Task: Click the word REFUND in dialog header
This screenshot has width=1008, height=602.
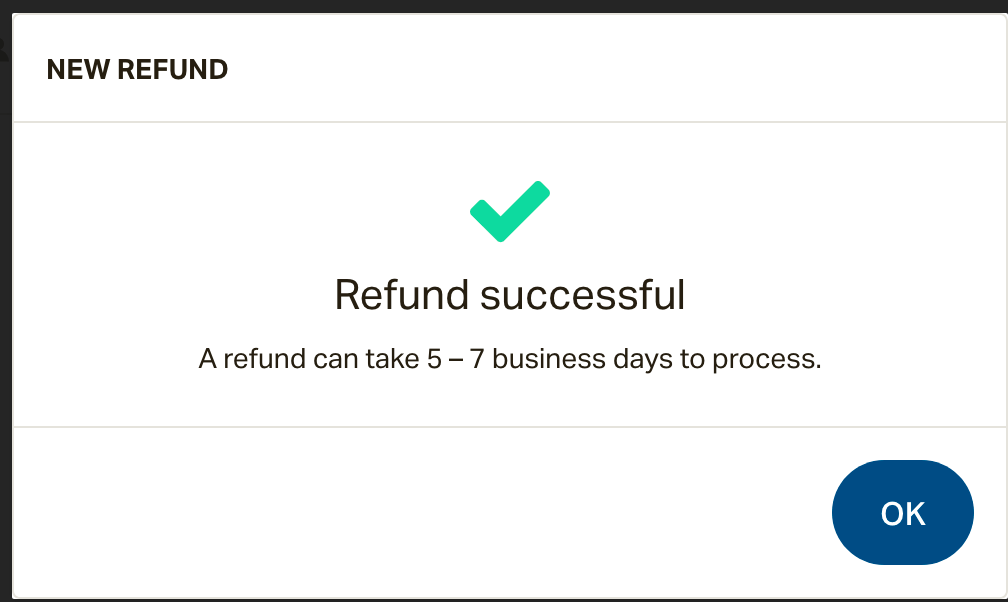Action: coord(172,69)
